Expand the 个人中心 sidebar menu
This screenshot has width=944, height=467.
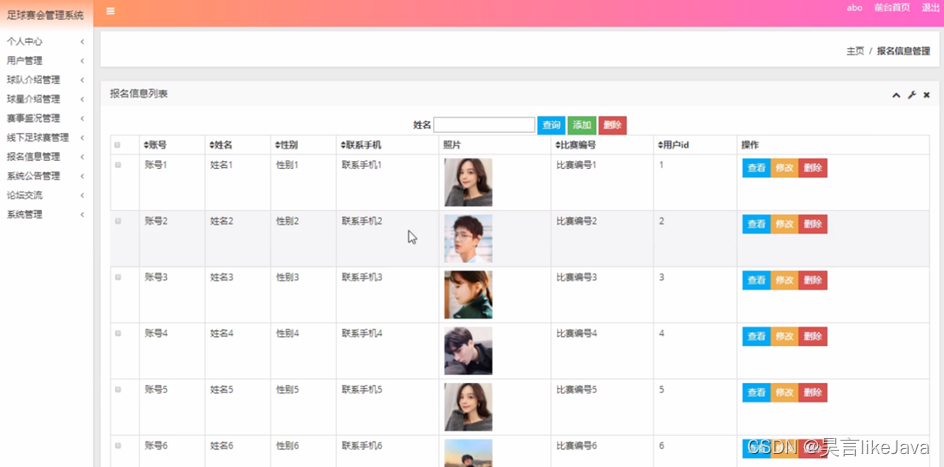(x=46, y=42)
